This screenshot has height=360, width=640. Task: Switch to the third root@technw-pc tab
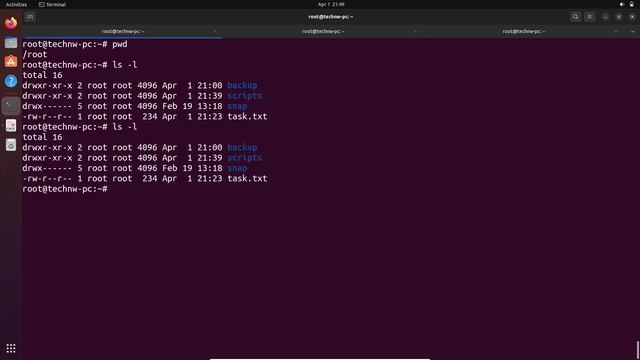[x=523, y=31]
